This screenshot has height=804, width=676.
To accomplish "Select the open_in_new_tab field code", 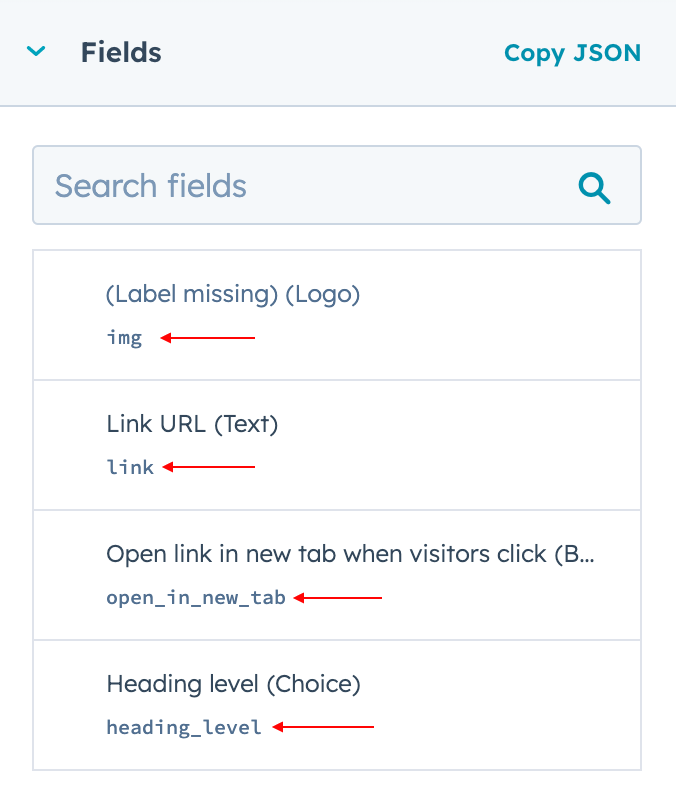I will [196, 598].
